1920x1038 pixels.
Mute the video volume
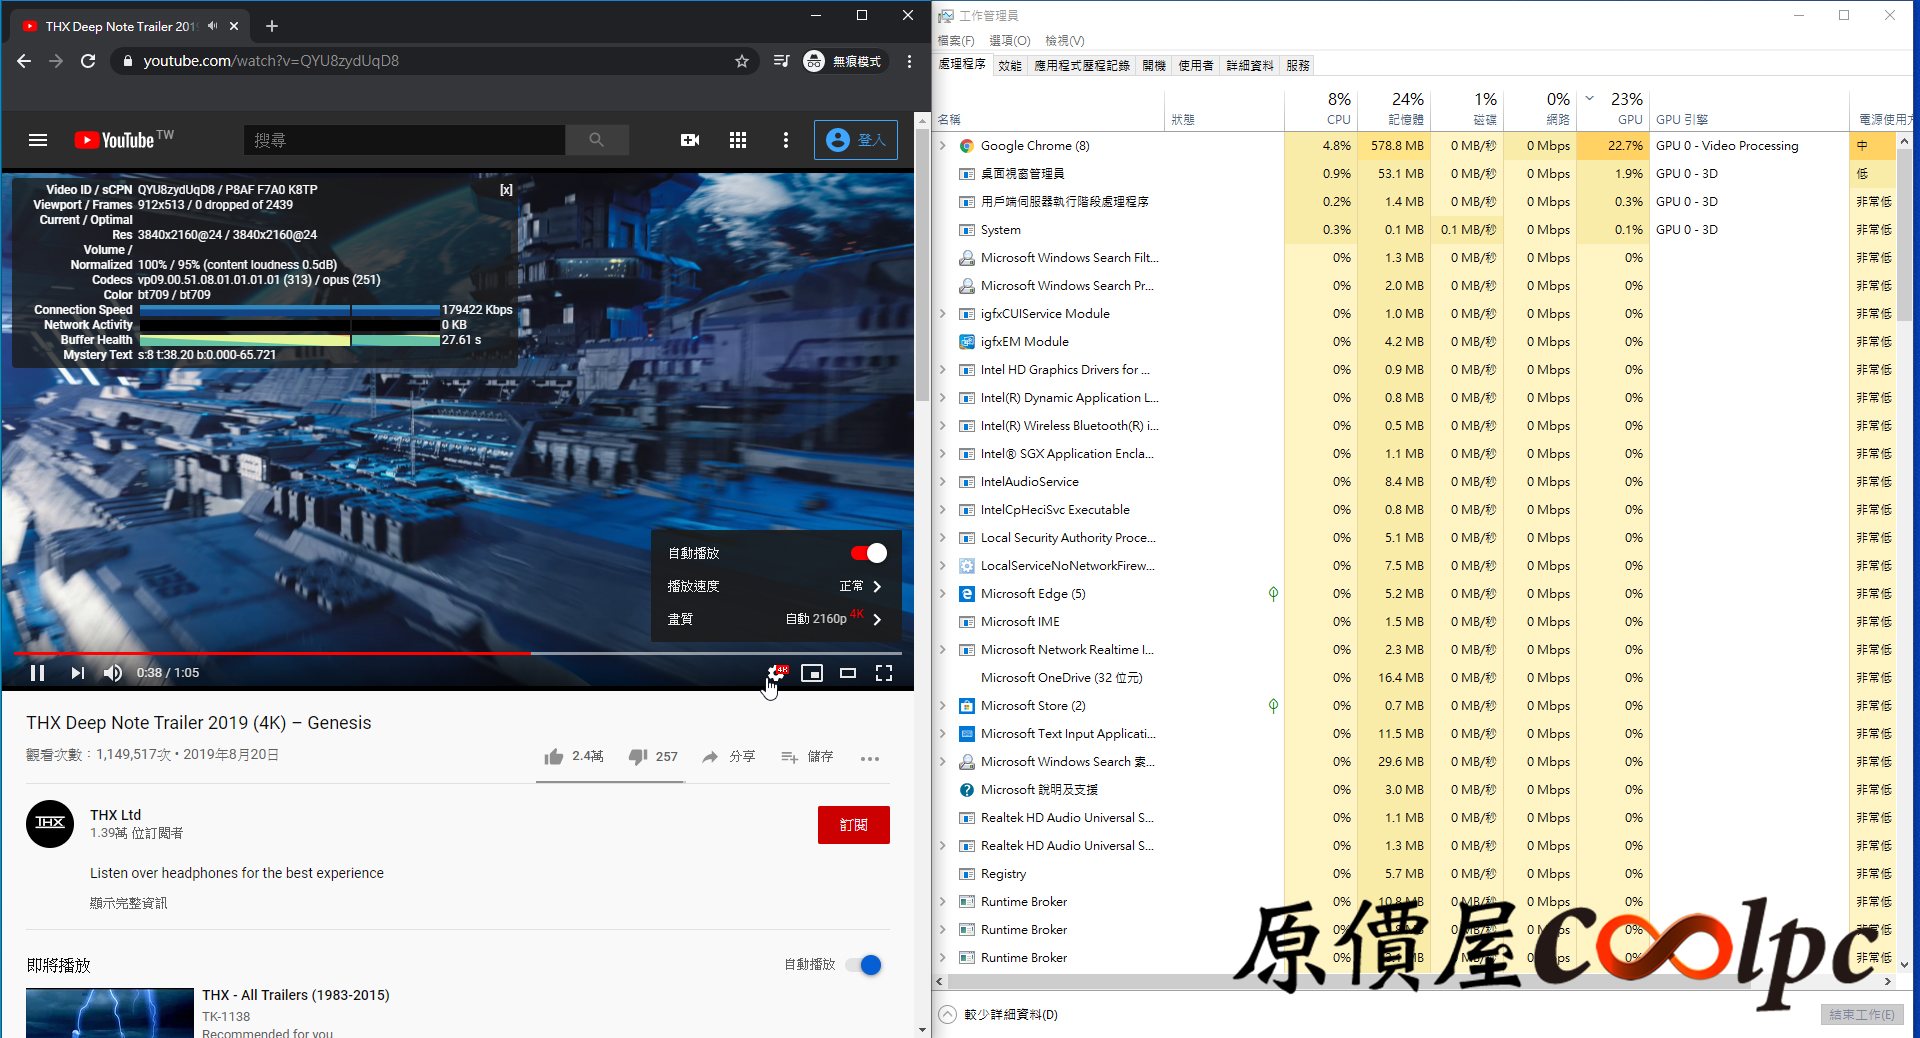coord(113,673)
